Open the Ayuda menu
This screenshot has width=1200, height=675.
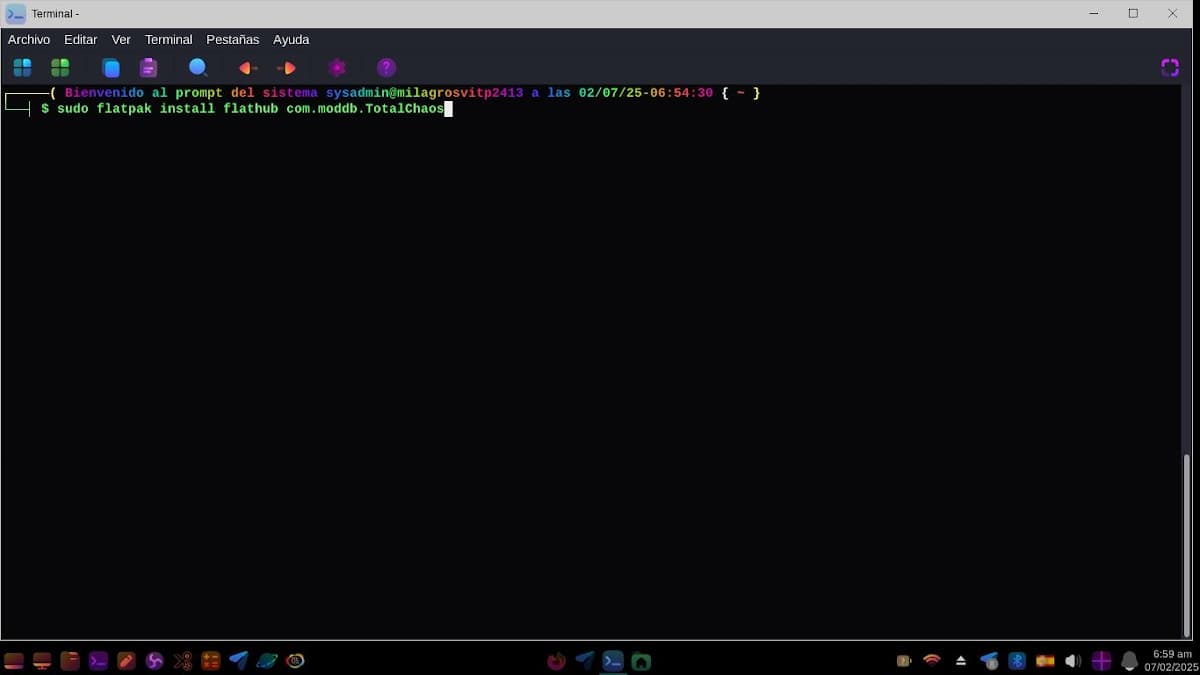tap(291, 40)
